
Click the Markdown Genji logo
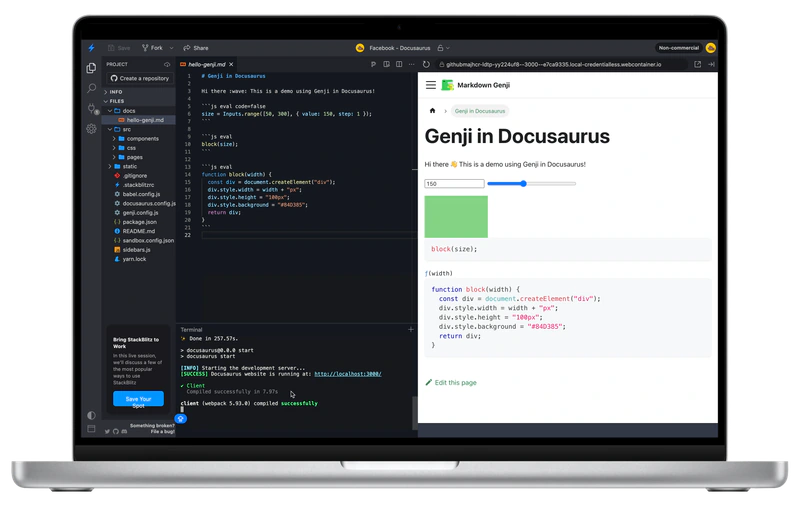click(447, 85)
